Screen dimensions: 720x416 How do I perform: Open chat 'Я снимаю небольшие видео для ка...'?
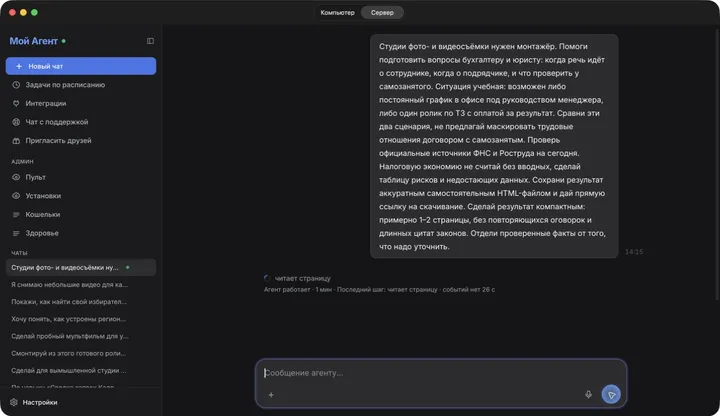coord(81,285)
